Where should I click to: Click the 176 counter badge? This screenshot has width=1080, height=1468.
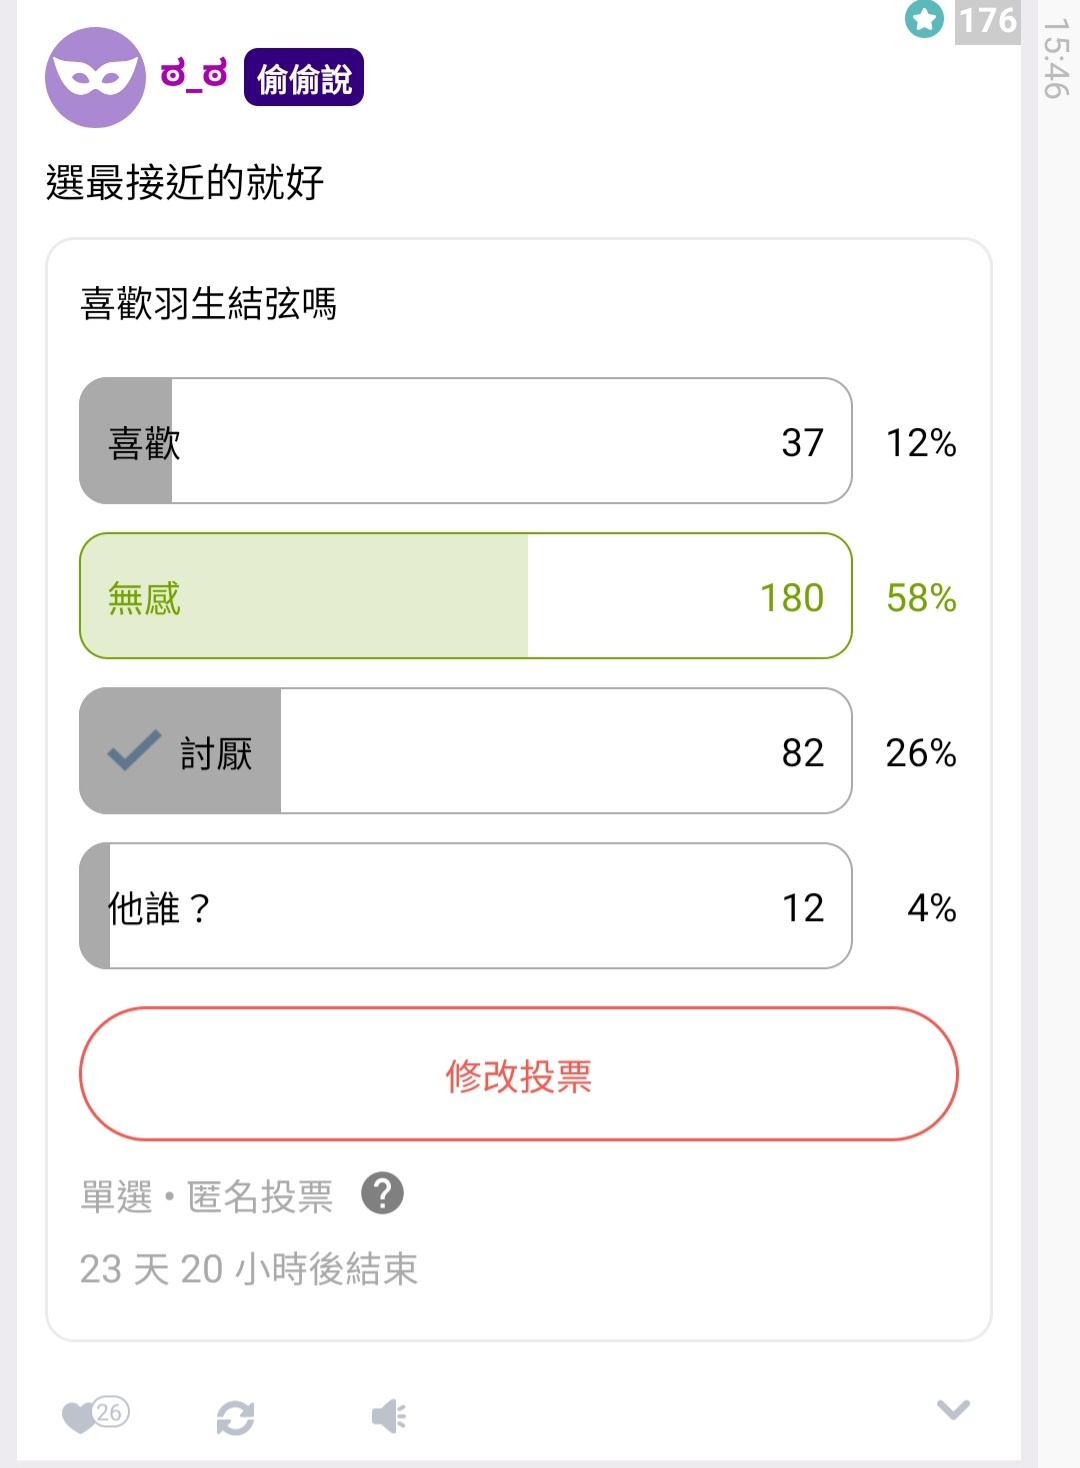coord(988,21)
